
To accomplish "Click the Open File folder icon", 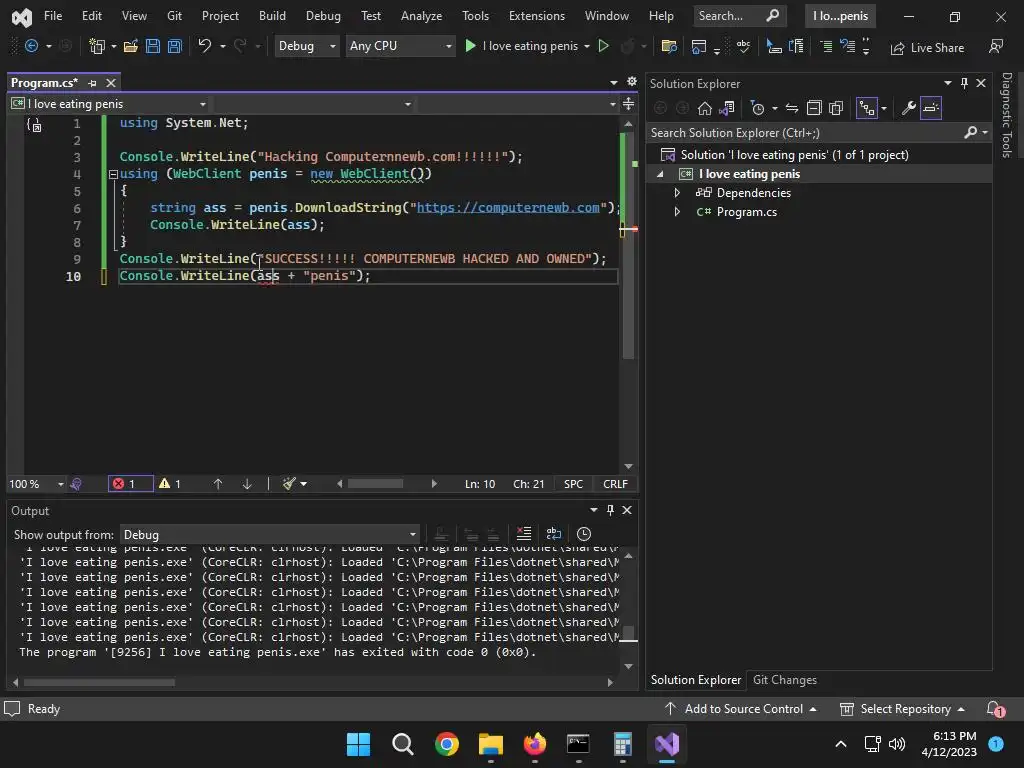I will [x=131, y=46].
